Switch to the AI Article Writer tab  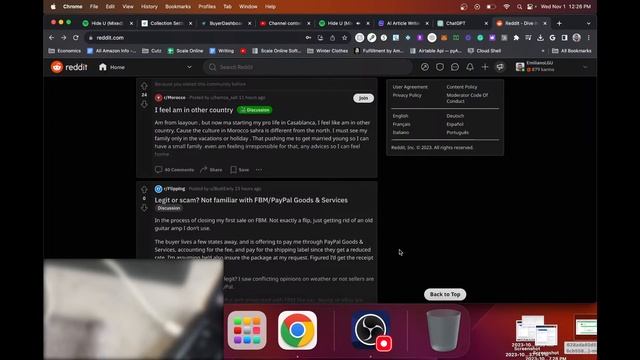(x=403, y=23)
